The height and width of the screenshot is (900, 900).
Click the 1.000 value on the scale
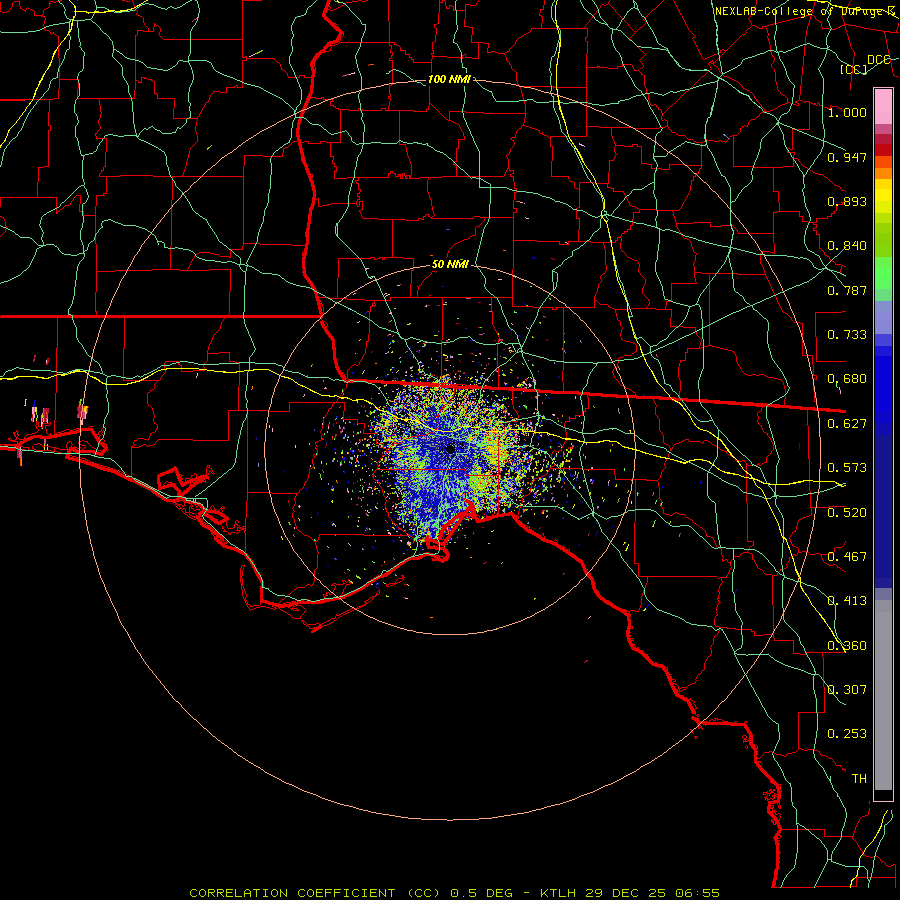847,112
